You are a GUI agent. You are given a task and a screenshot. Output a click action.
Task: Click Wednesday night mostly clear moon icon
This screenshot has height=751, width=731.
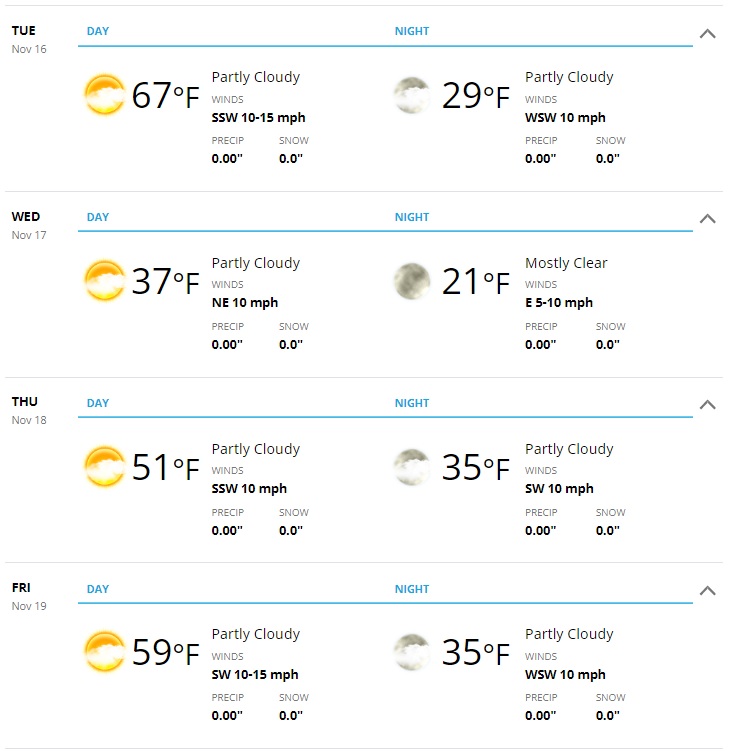click(x=411, y=281)
